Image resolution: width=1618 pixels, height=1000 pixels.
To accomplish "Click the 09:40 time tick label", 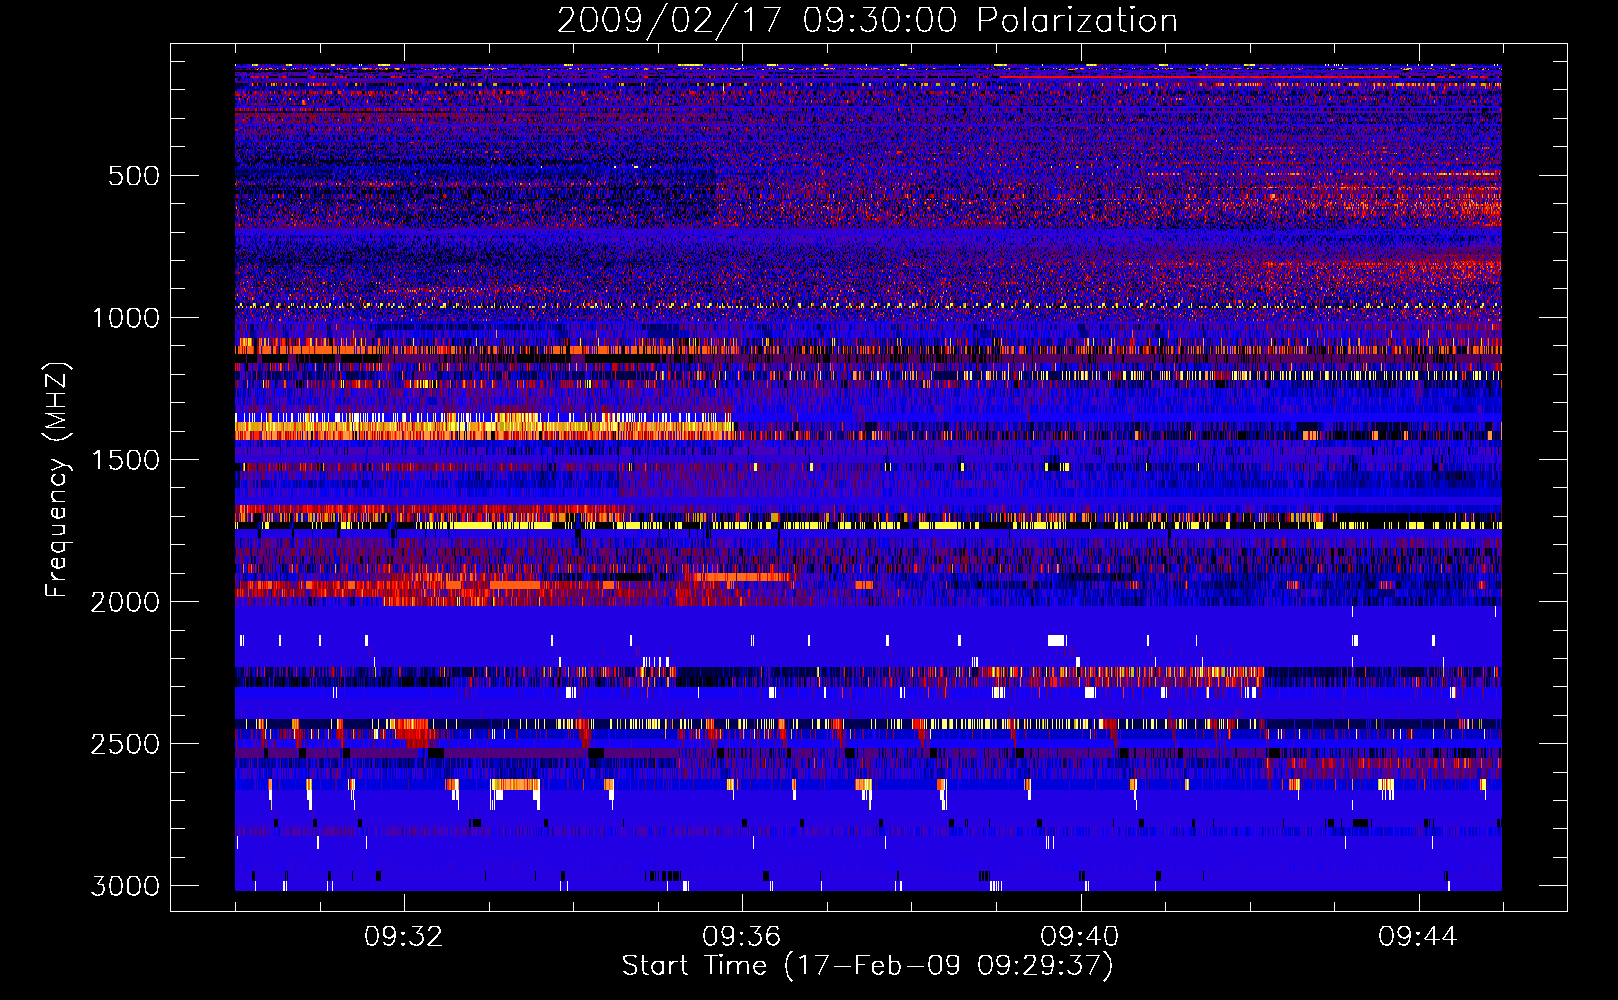I will point(1080,937).
